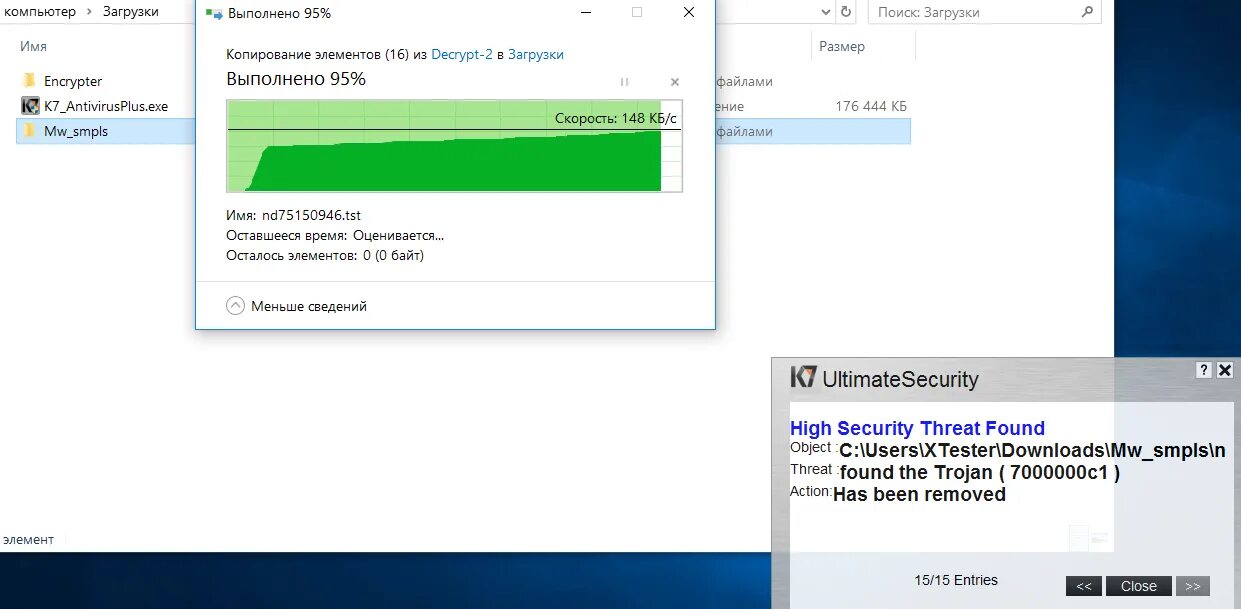Close the copy progress dialog window

coord(689,12)
